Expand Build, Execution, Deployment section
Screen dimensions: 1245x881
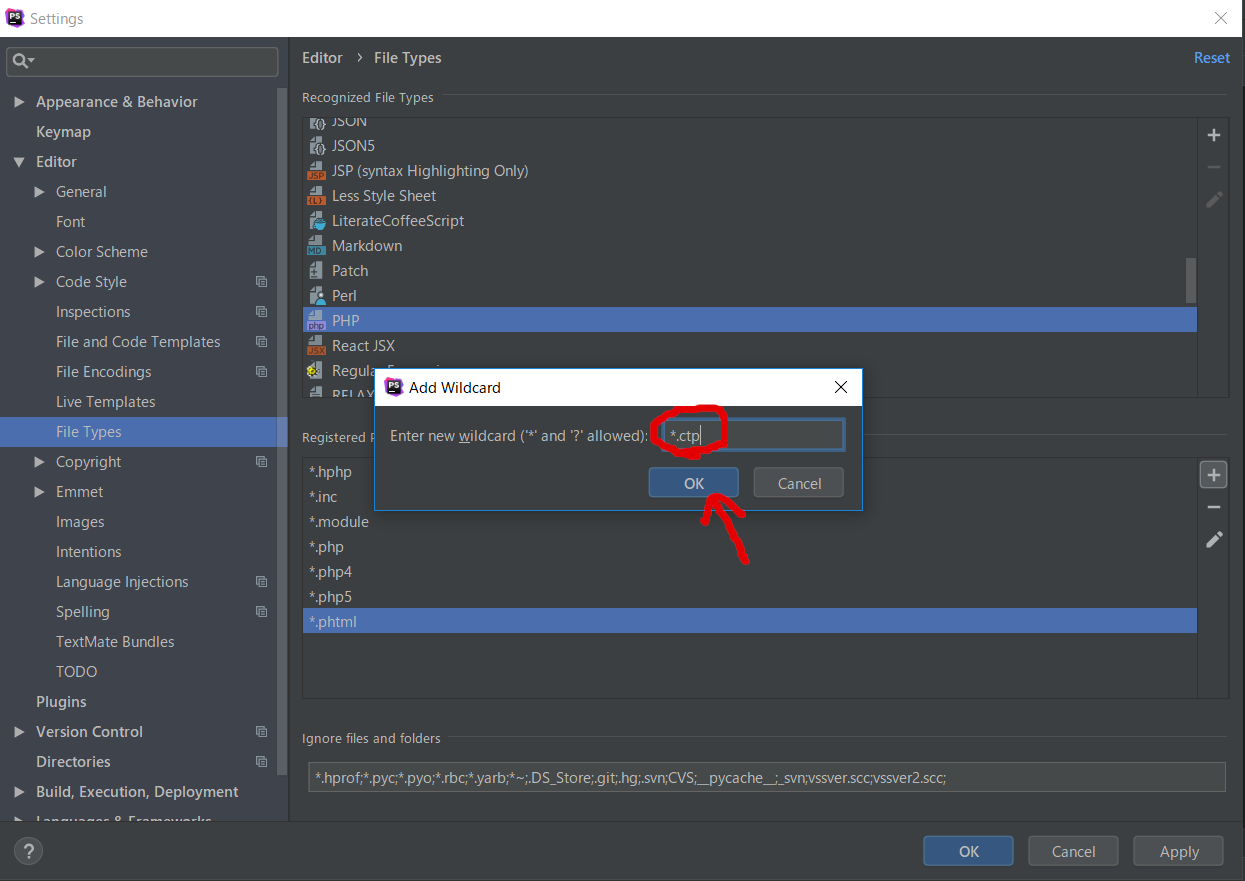18,792
